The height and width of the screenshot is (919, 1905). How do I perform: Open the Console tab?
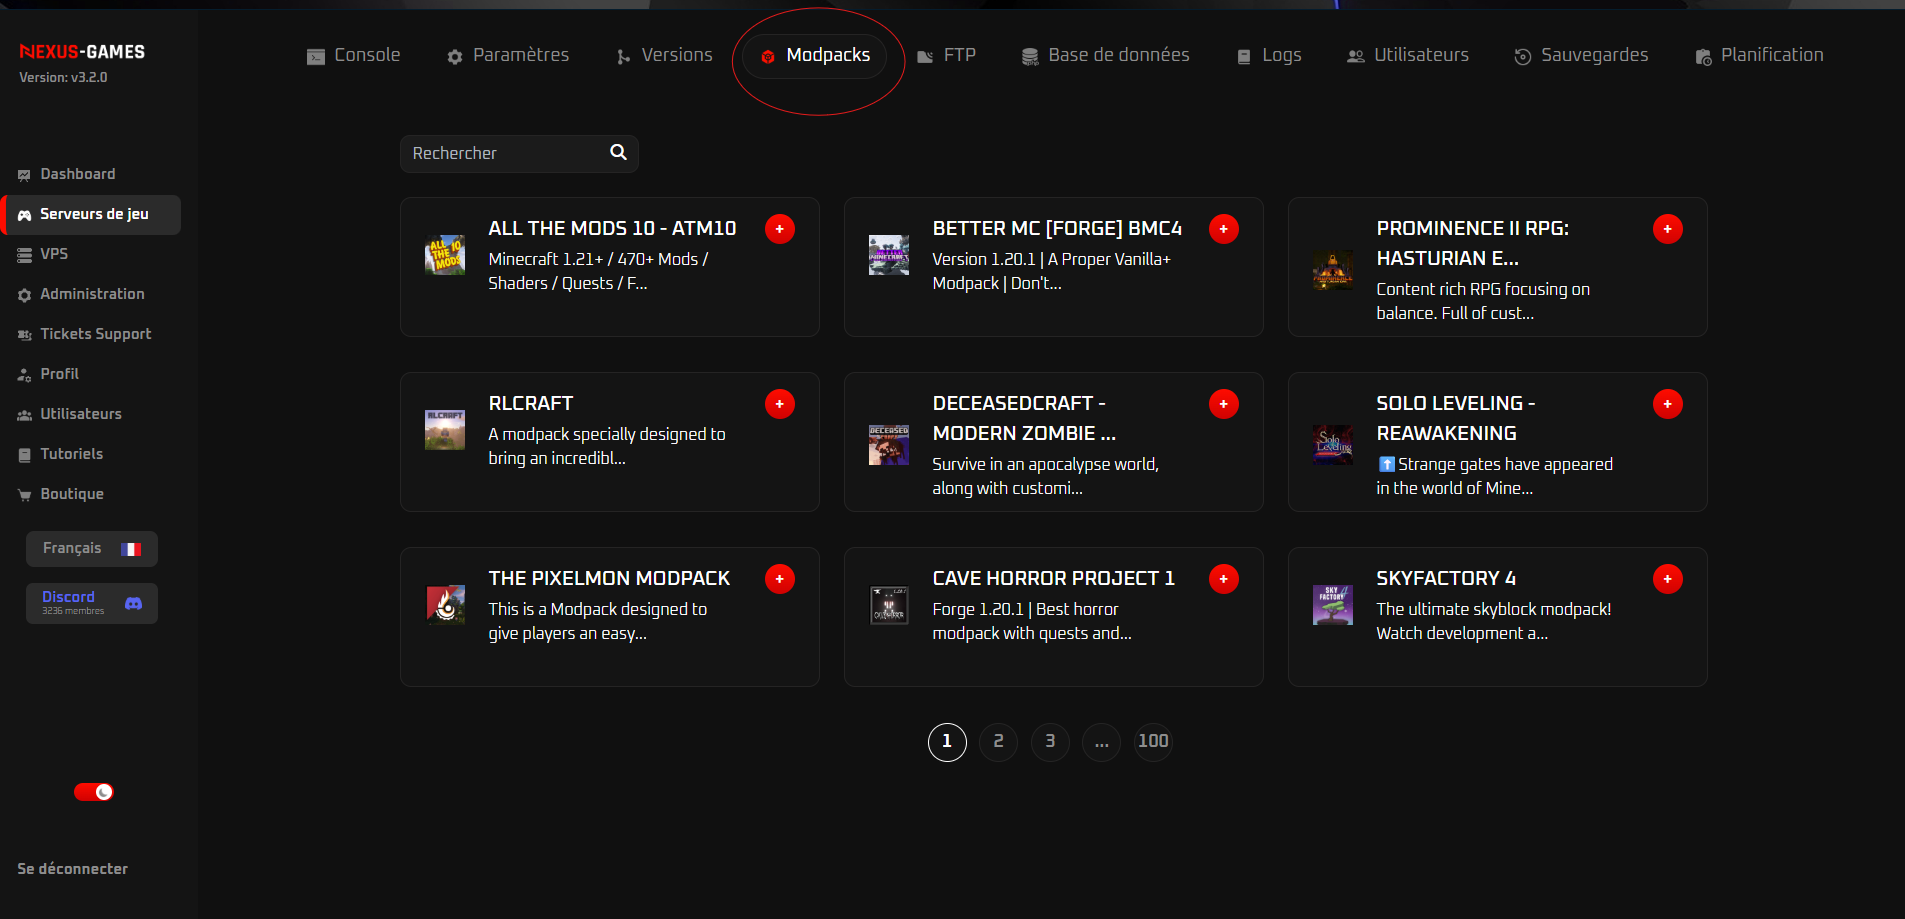[x=353, y=56]
